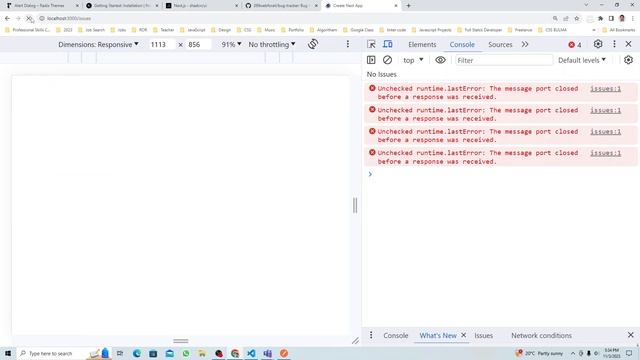This screenshot has height=360, width=640.
Task: Show hidden system tray icons
Action: click(573, 353)
